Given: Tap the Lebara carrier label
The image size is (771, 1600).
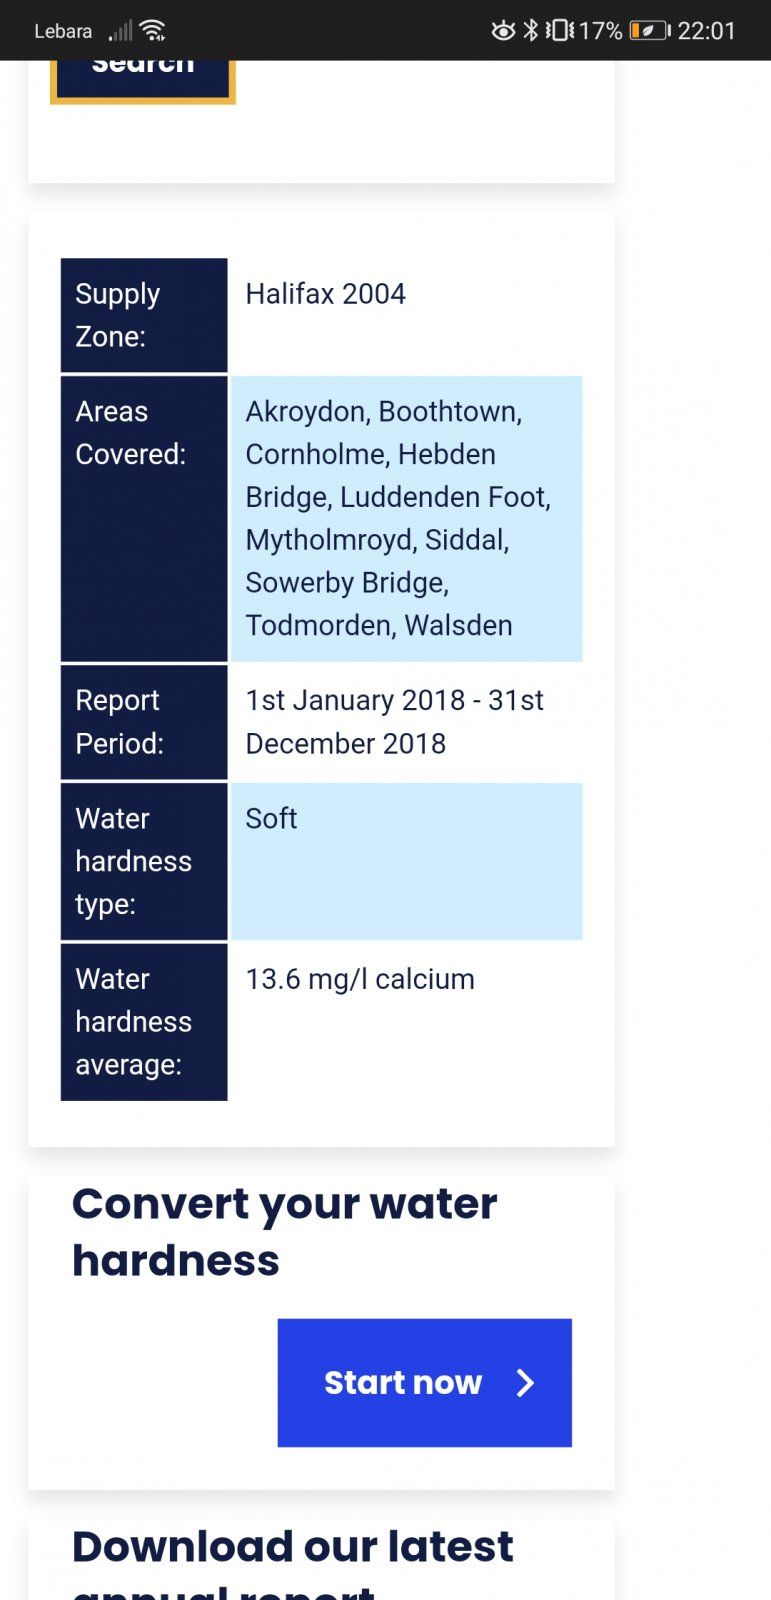Looking at the screenshot, I should pyautogui.click(x=63, y=31).
